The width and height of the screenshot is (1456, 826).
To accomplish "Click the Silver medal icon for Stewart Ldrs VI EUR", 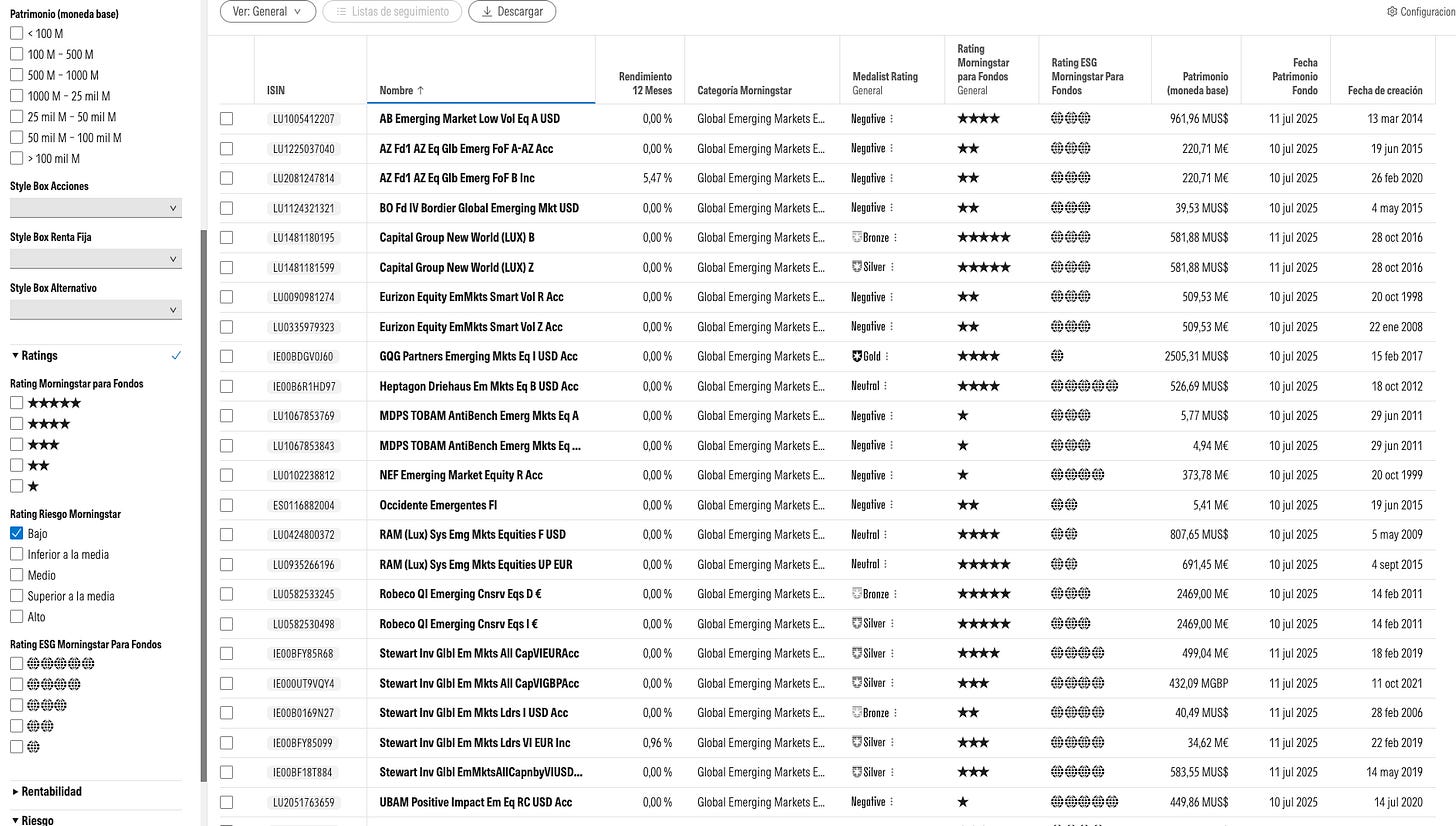I will 856,742.
